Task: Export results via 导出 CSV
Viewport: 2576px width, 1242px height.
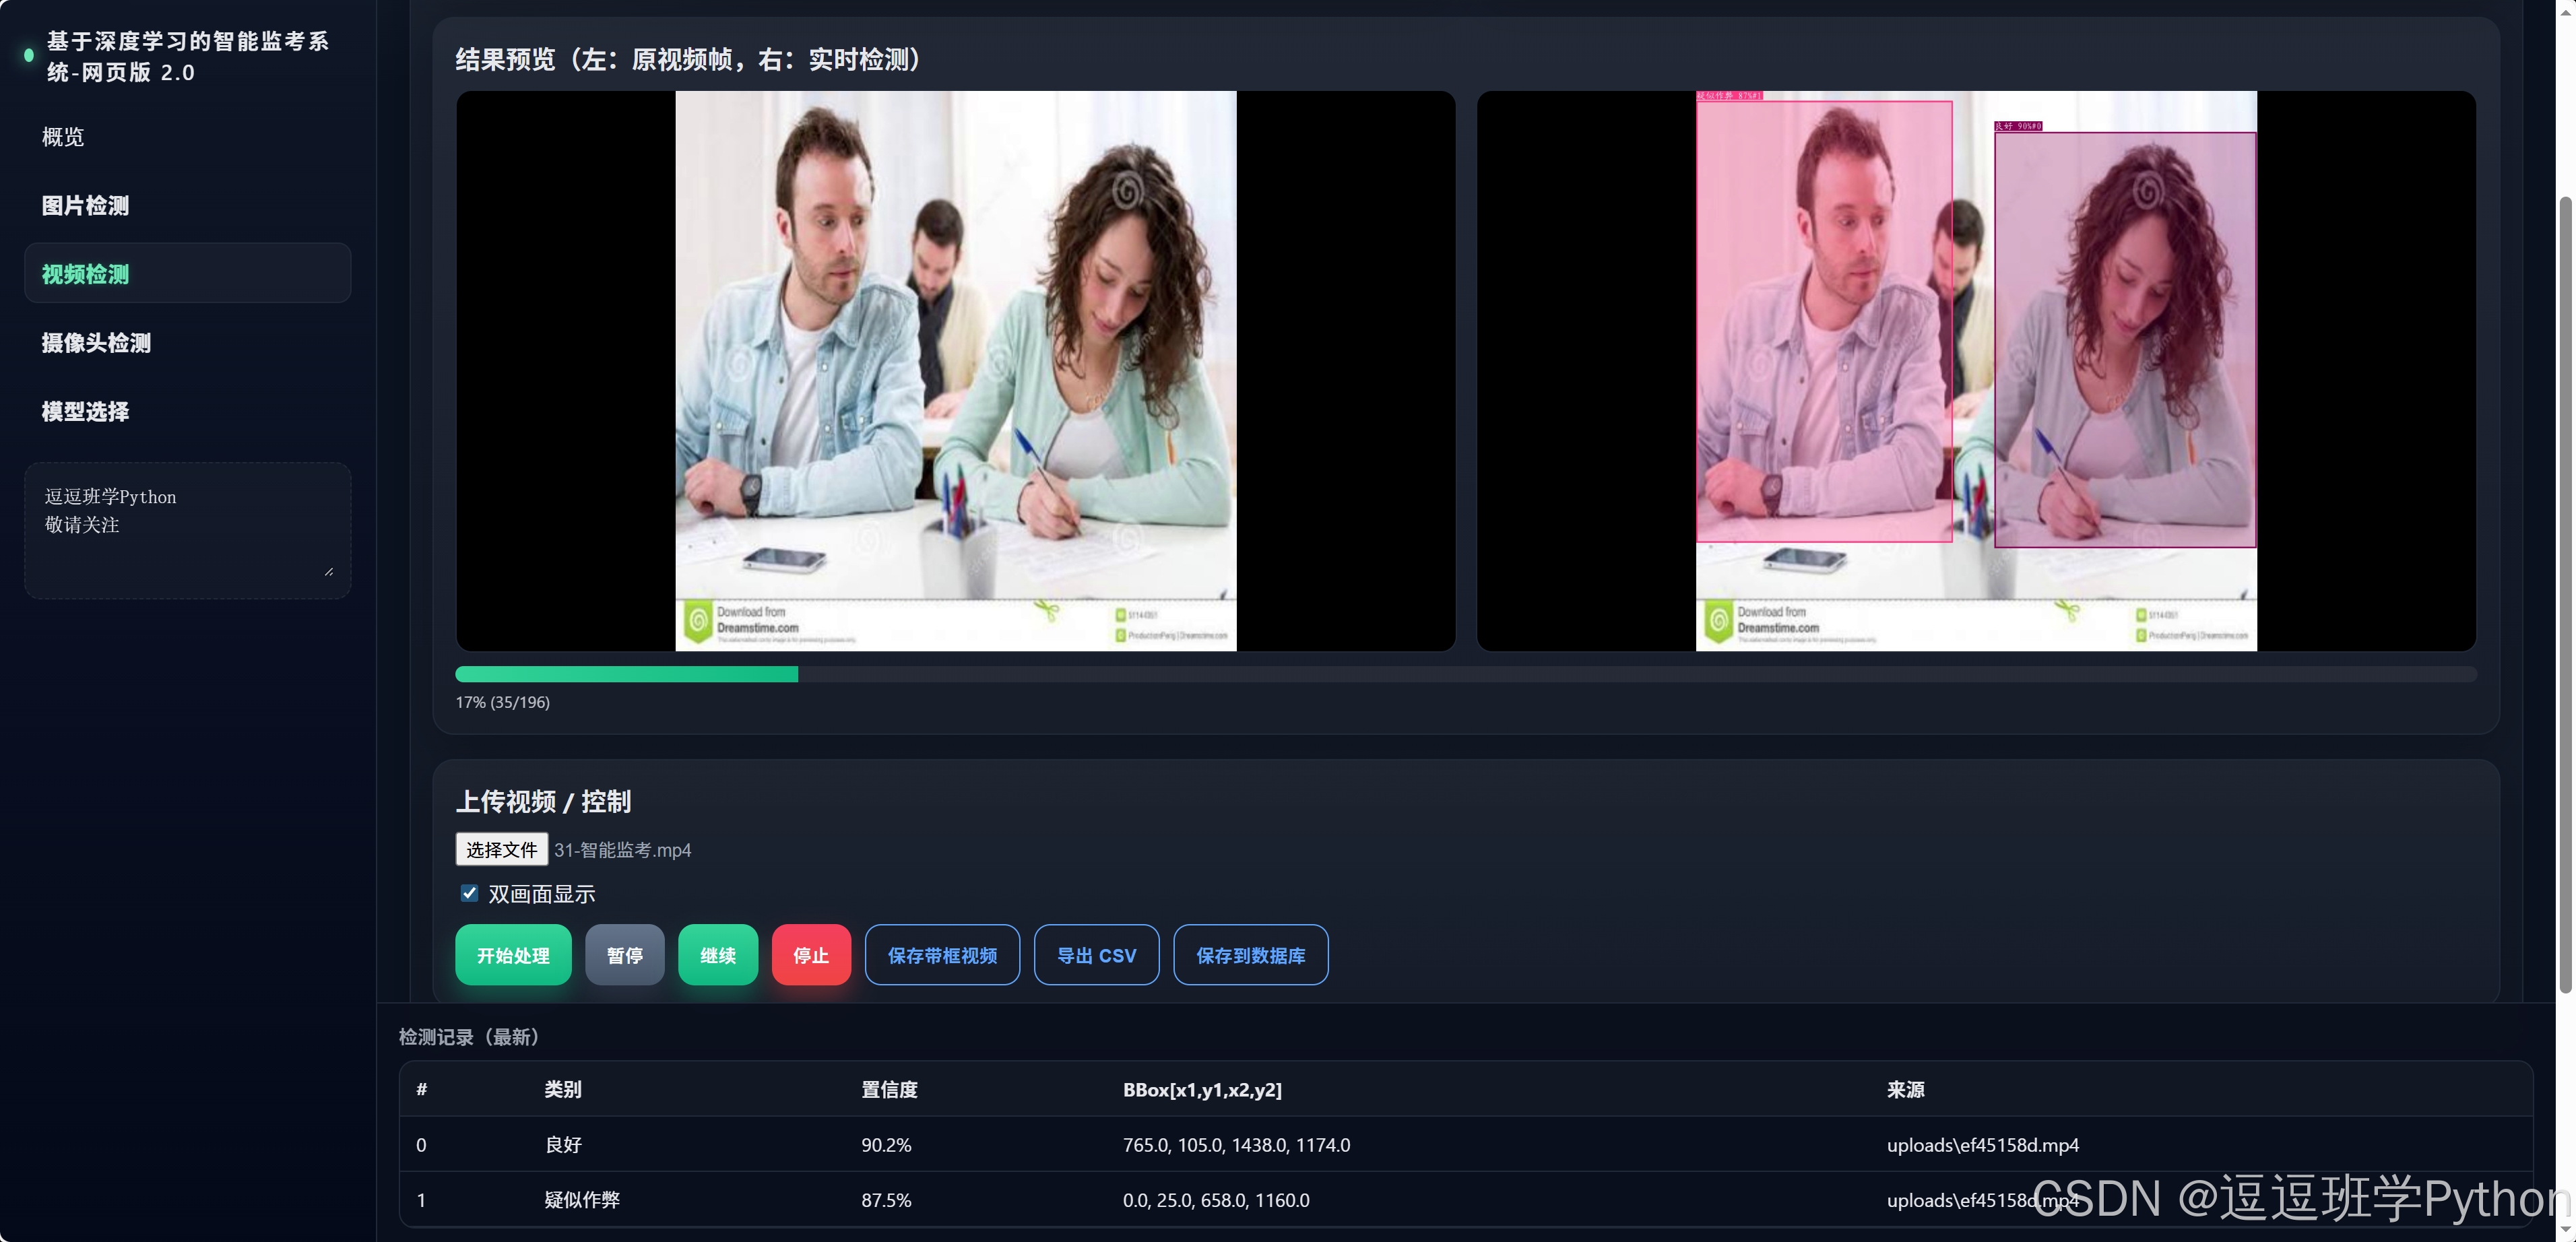Action: click(1096, 955)
